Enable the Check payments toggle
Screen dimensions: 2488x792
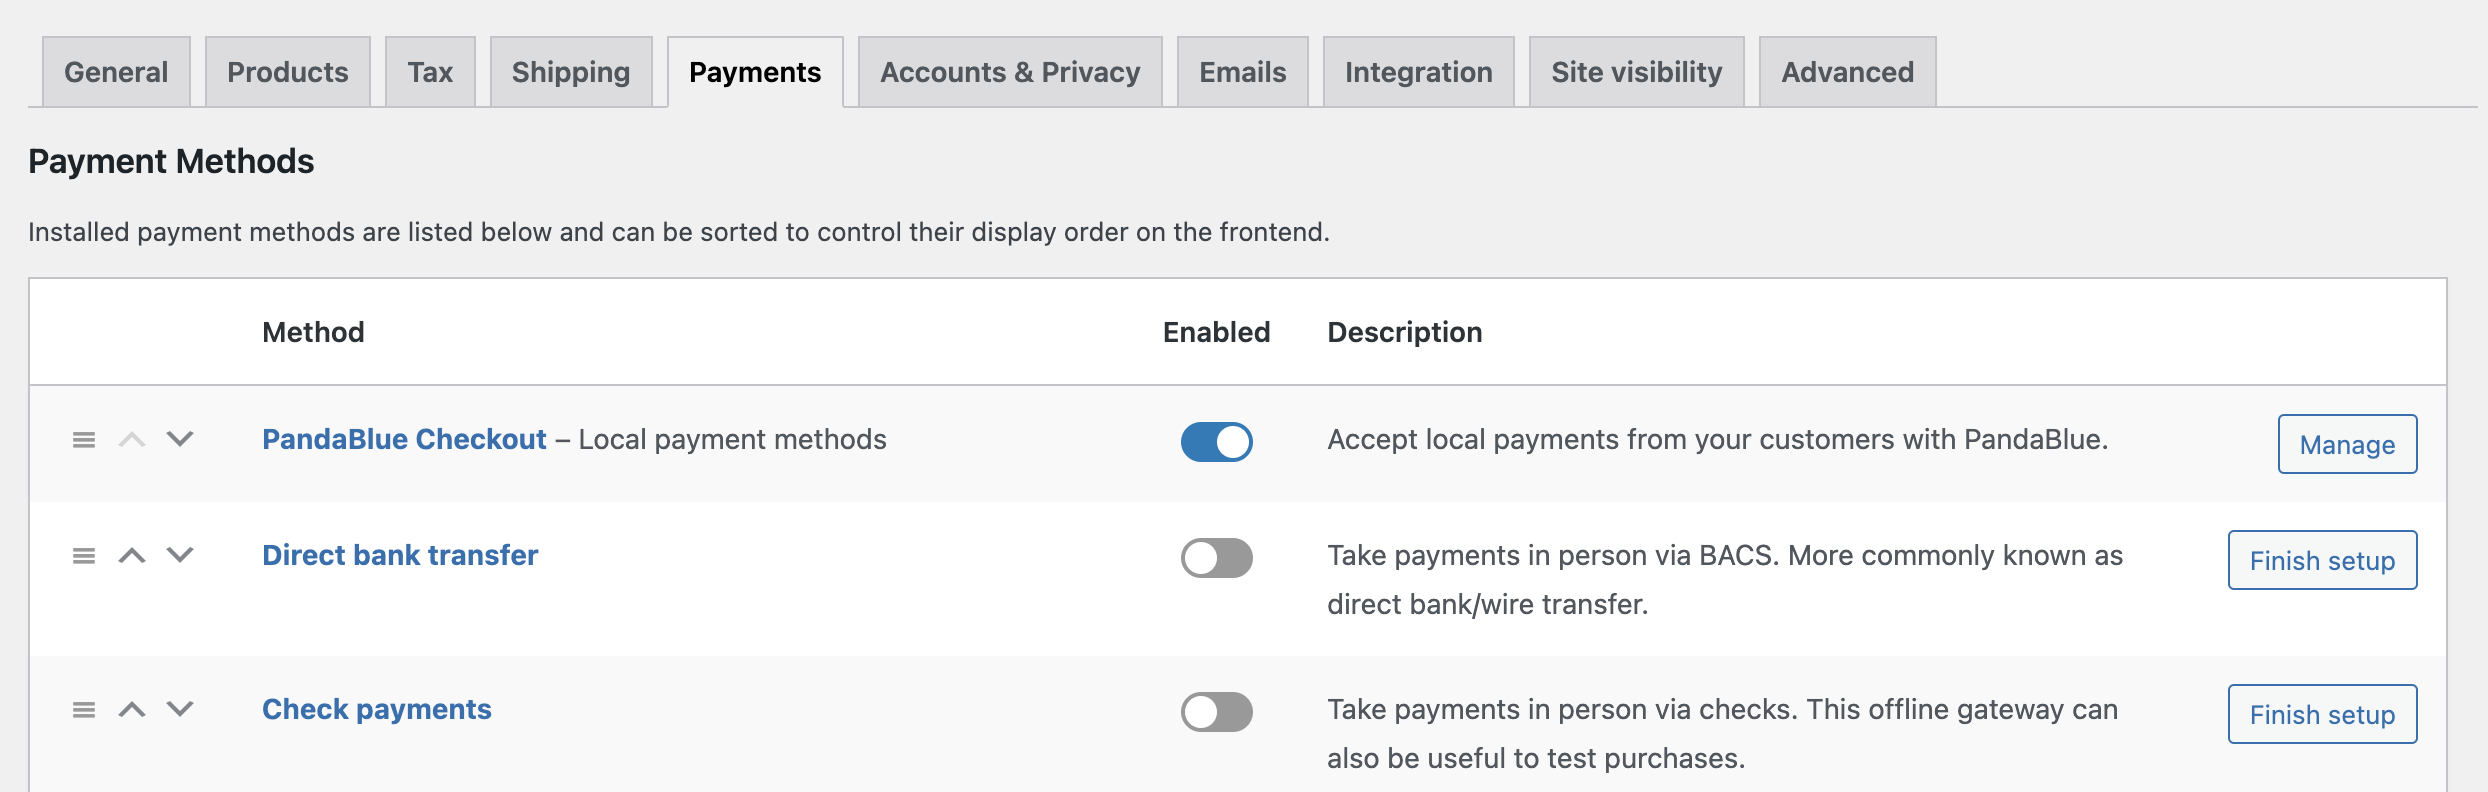click(1216, 712)
